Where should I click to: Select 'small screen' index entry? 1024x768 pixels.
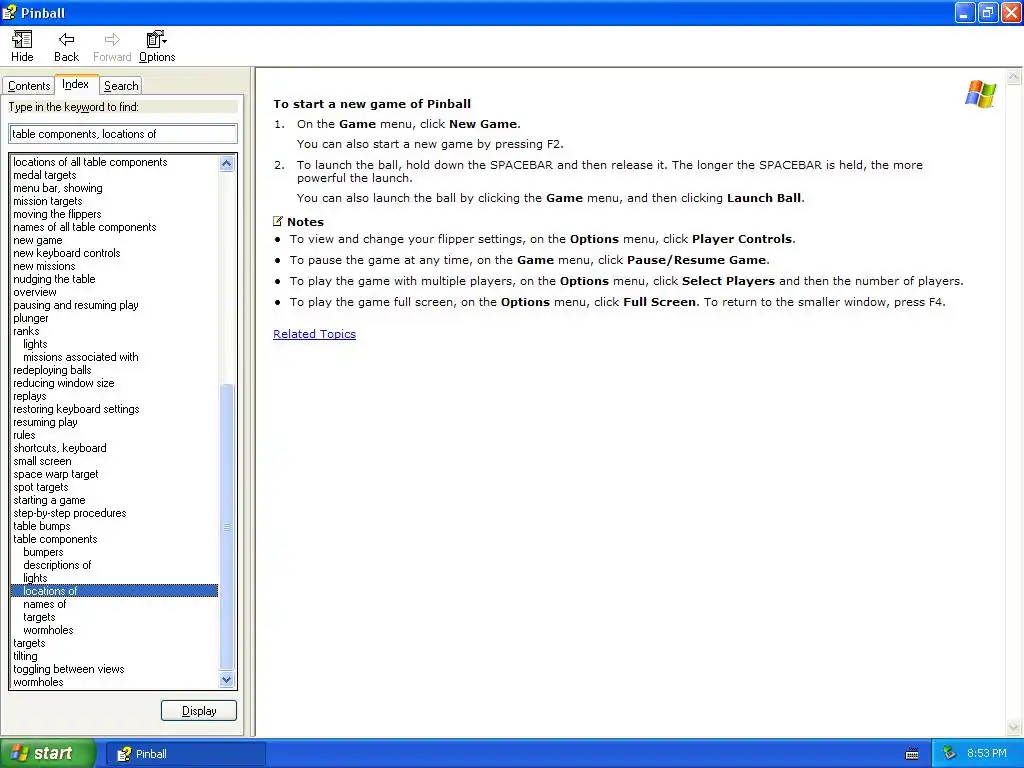click(x=42, y=461)
